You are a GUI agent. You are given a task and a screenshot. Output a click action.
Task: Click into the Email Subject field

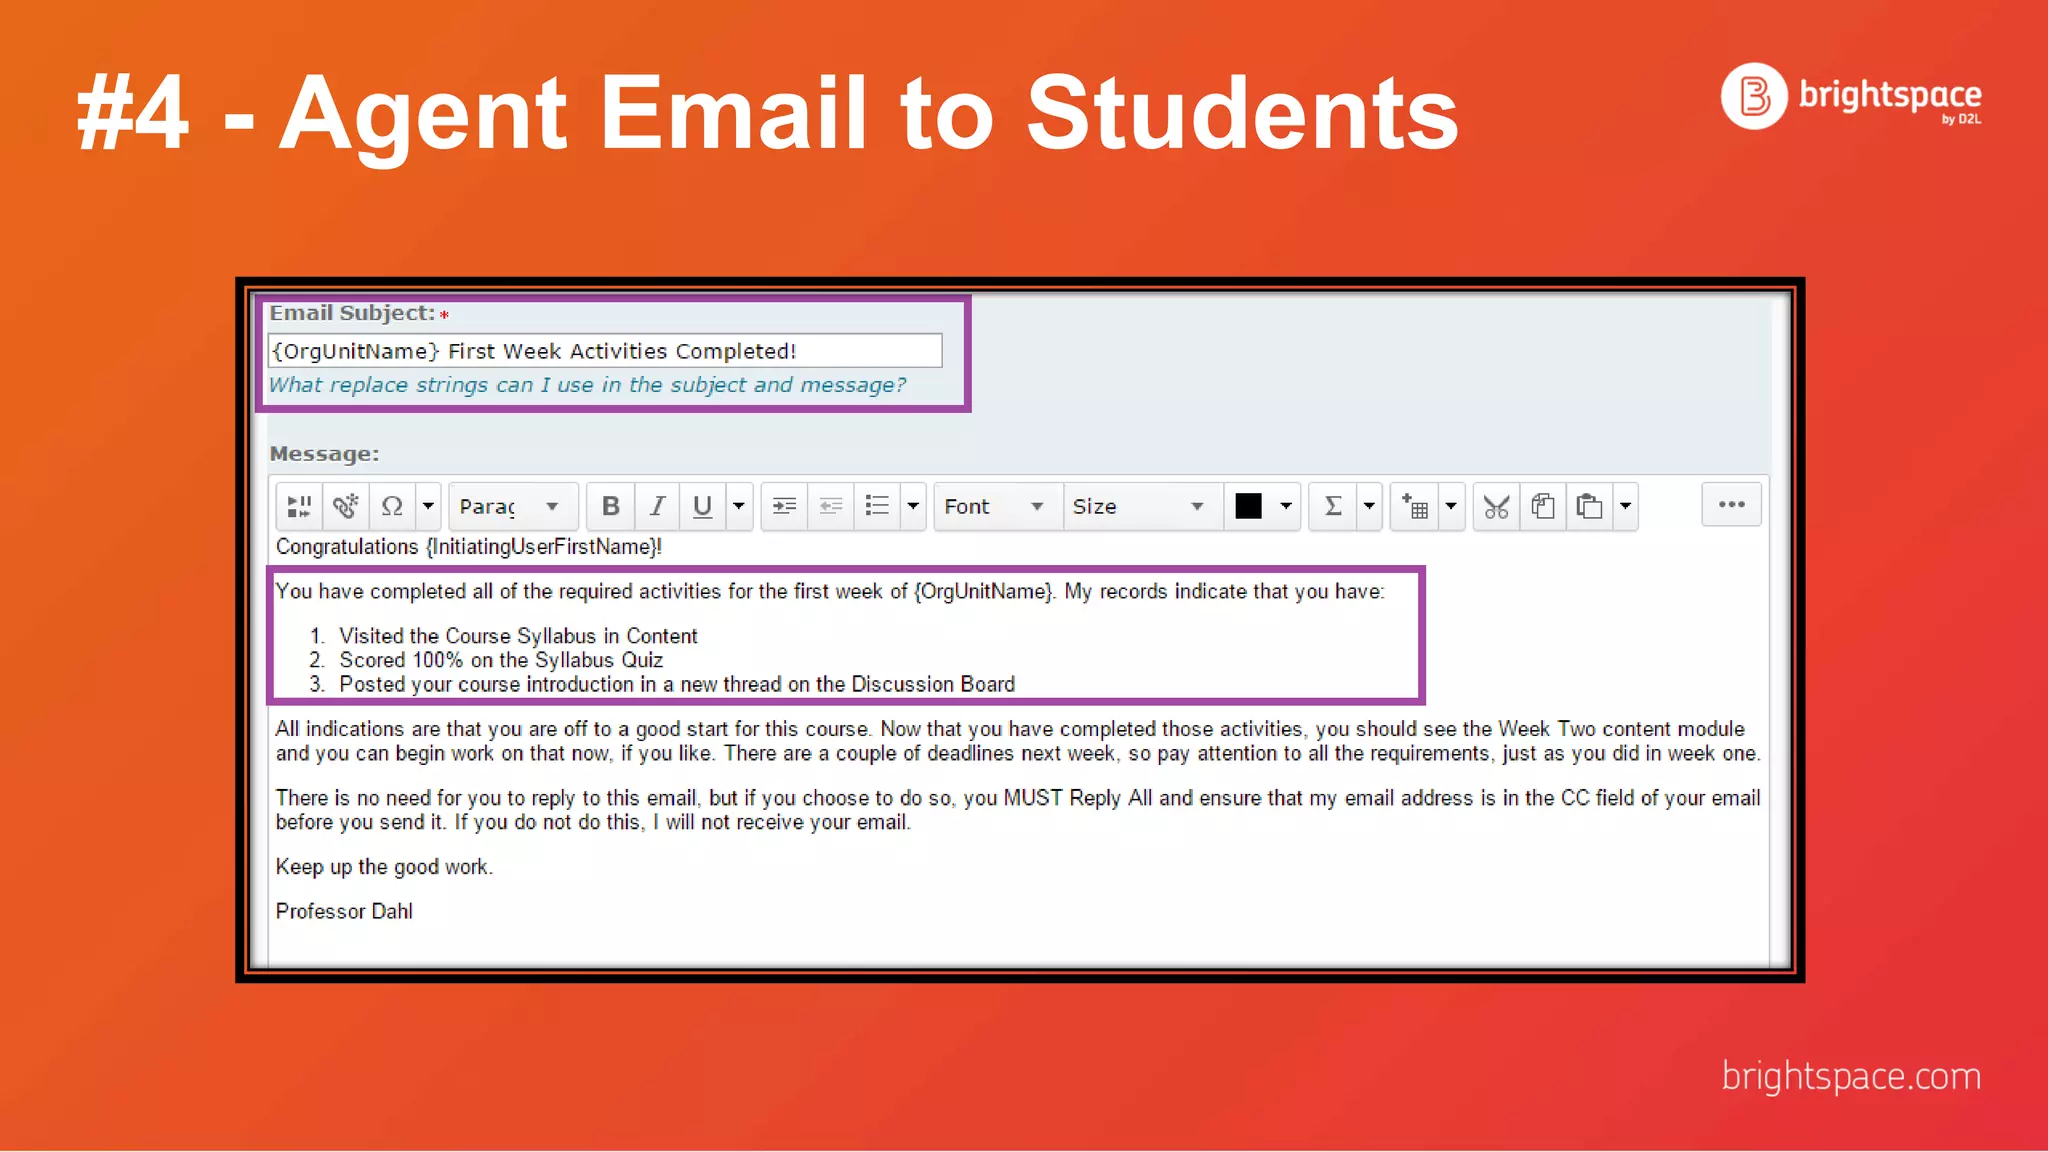click(605, 351)
